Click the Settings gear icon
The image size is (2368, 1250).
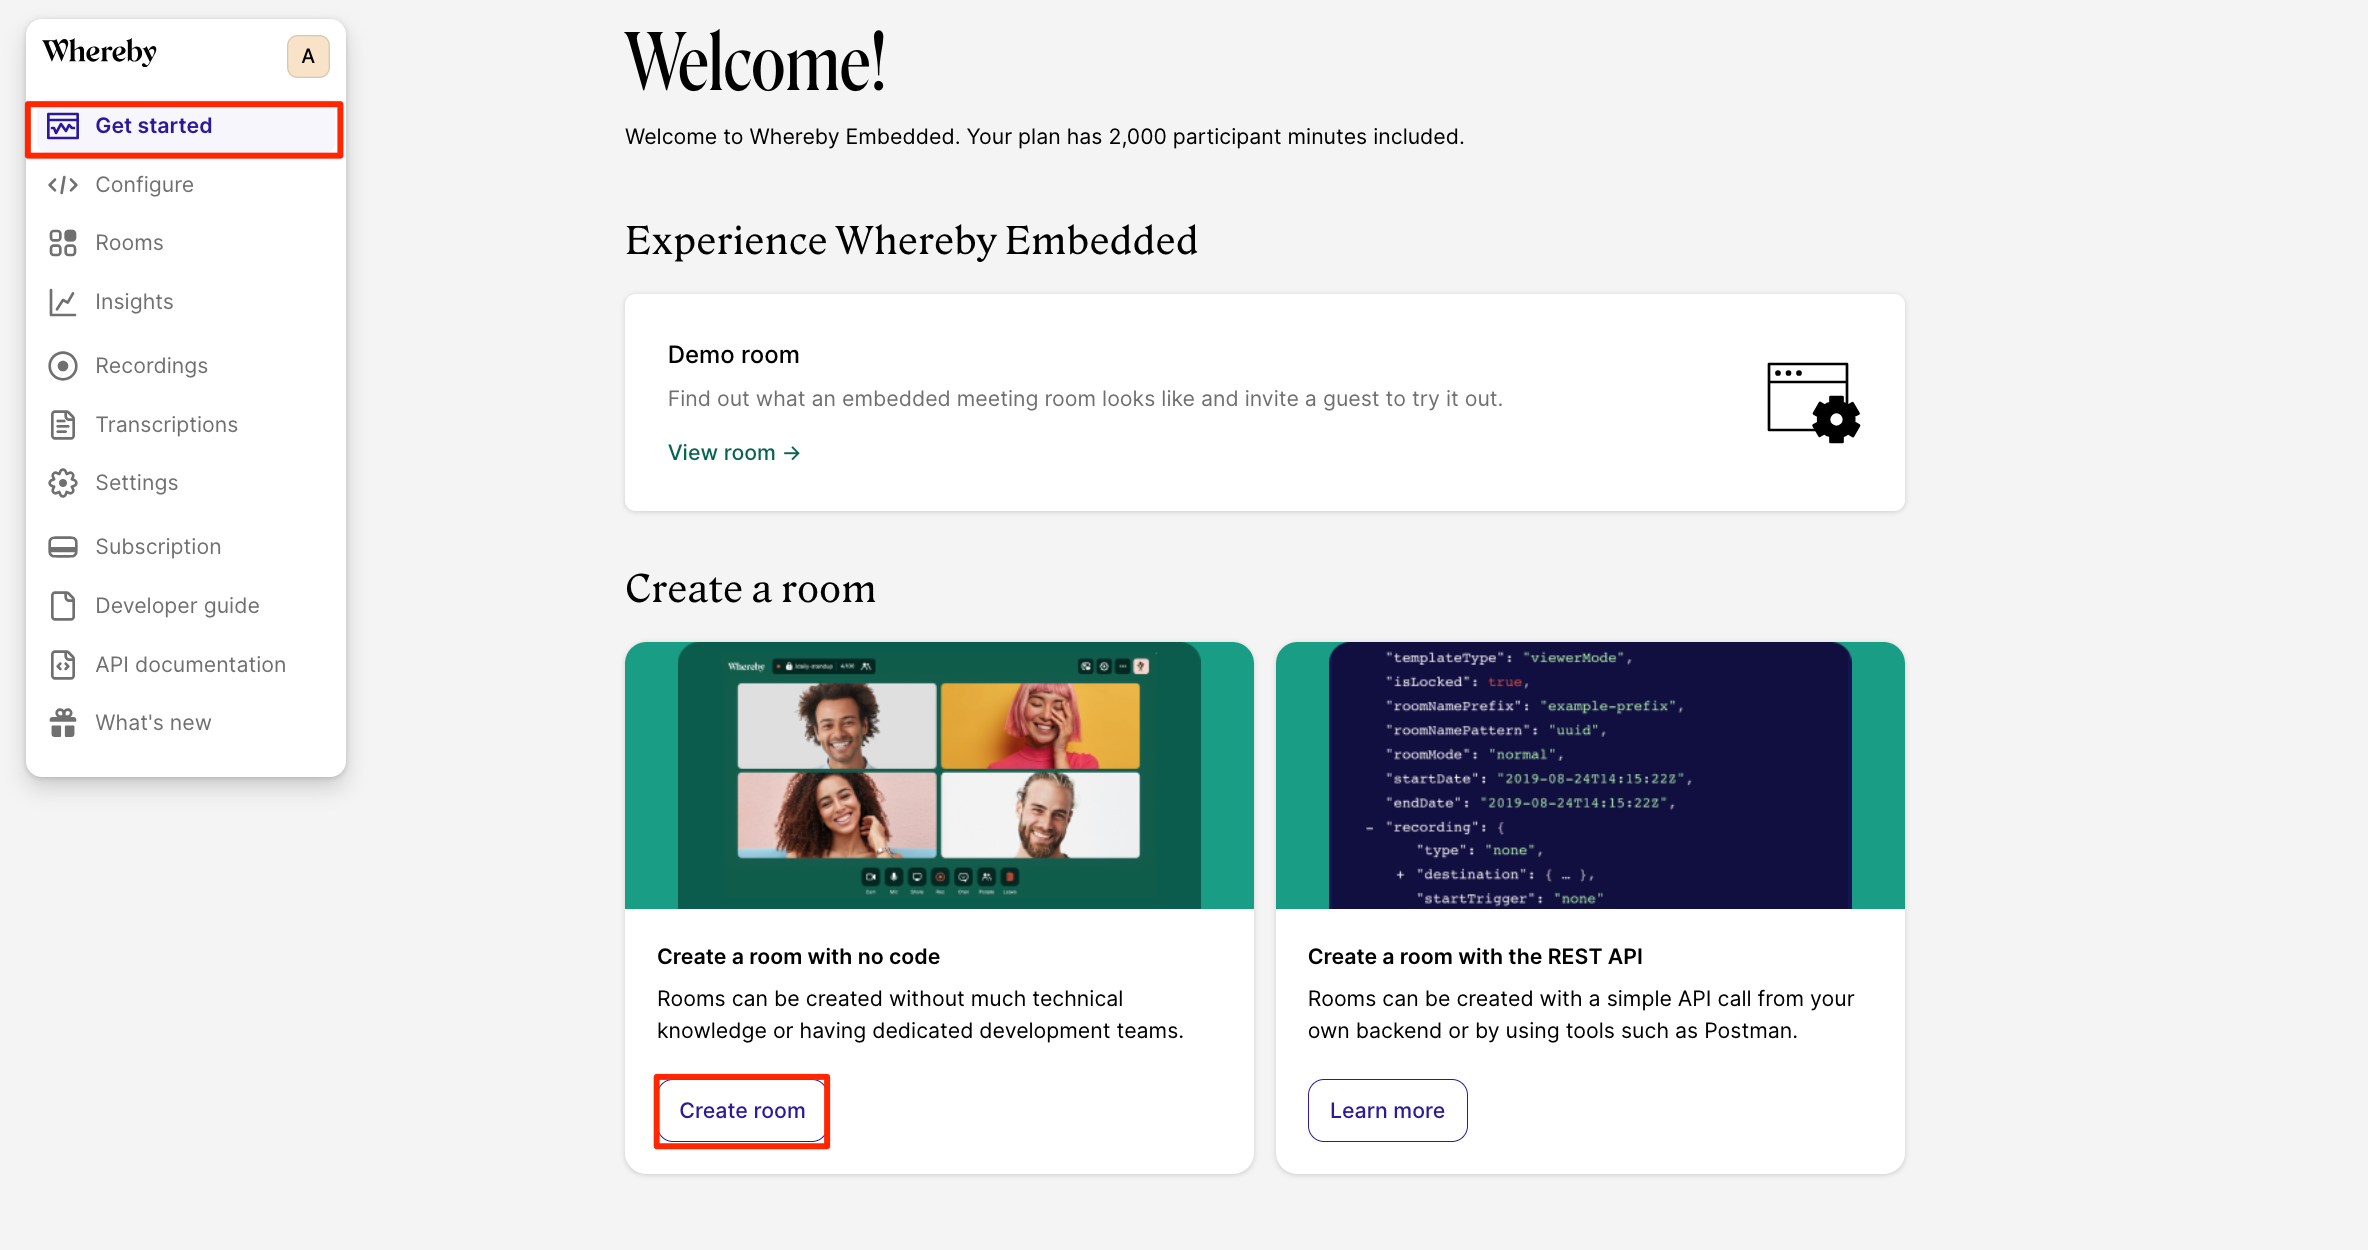pyautogui.click(x=63, y=483)
